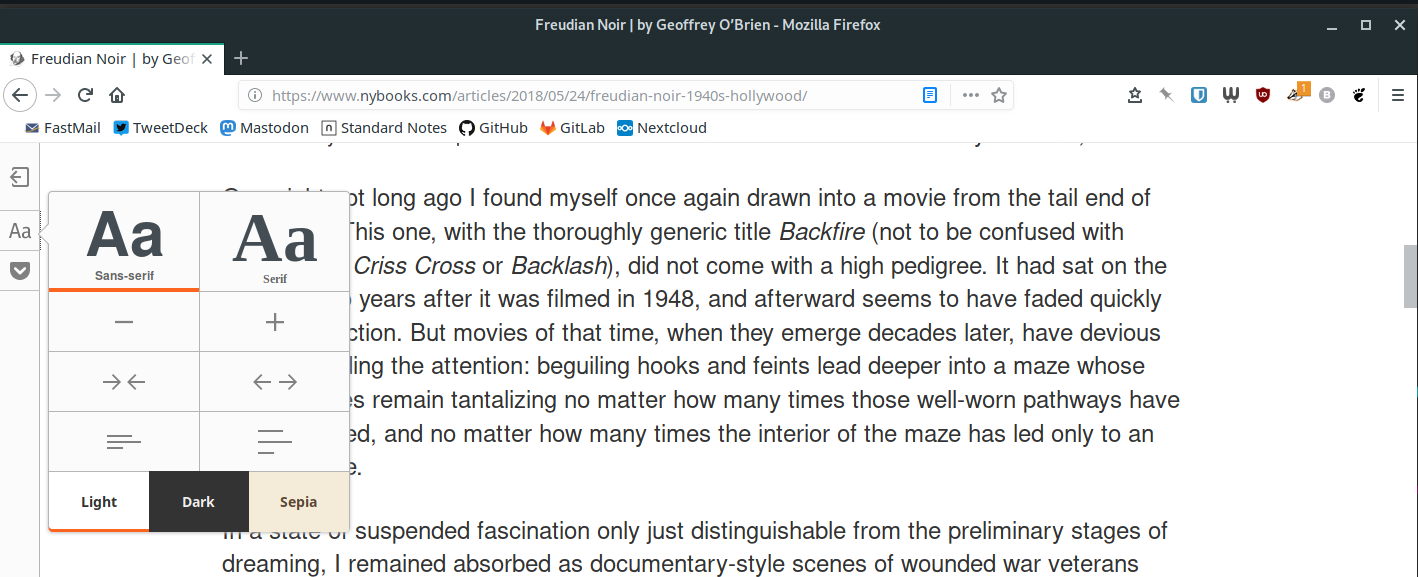The width and height of the screenshot is (1418, 577).
Task: Bookmark this page with the star icon
Action: (998, 94)
